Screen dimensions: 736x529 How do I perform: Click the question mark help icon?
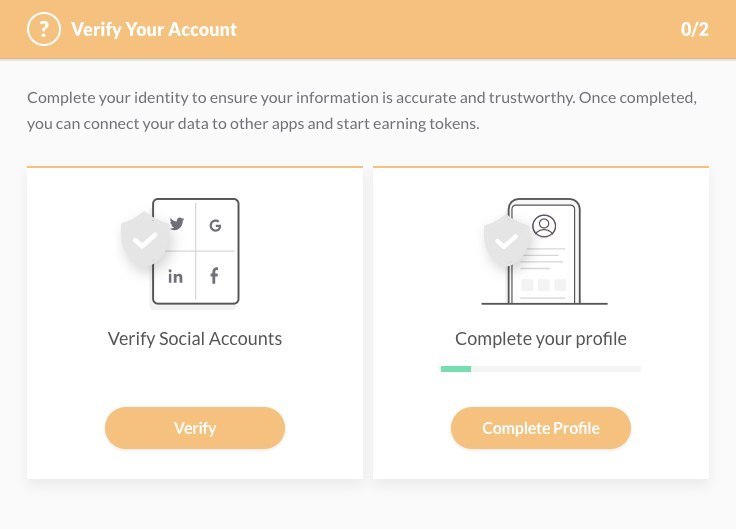44,29
